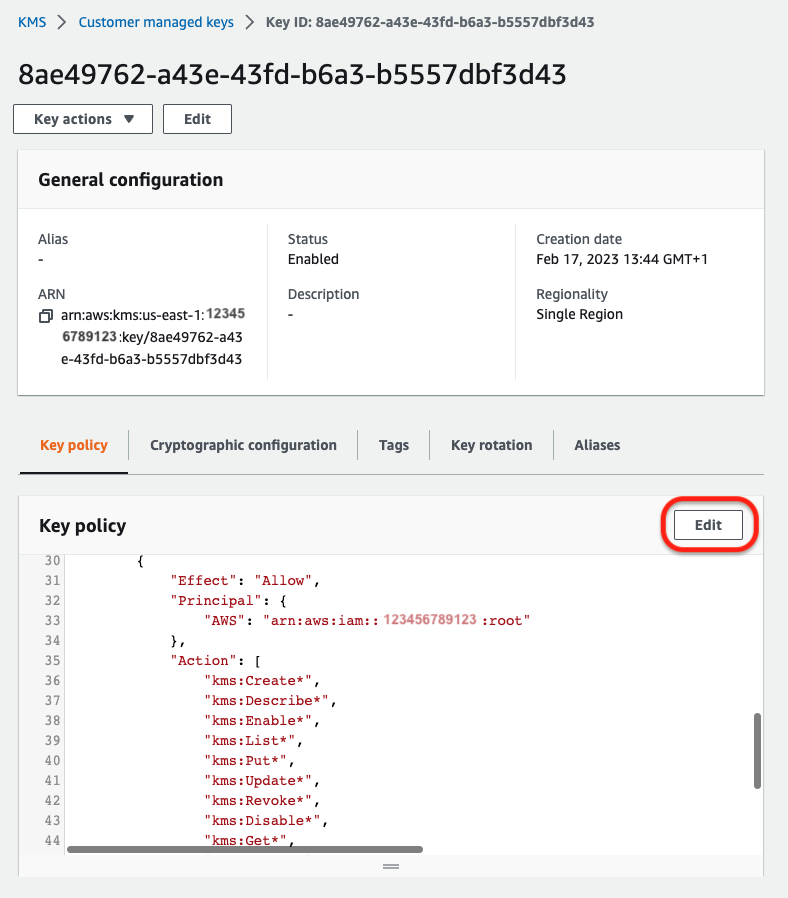Click the "Principal" line in the policy

click(228, 601)
